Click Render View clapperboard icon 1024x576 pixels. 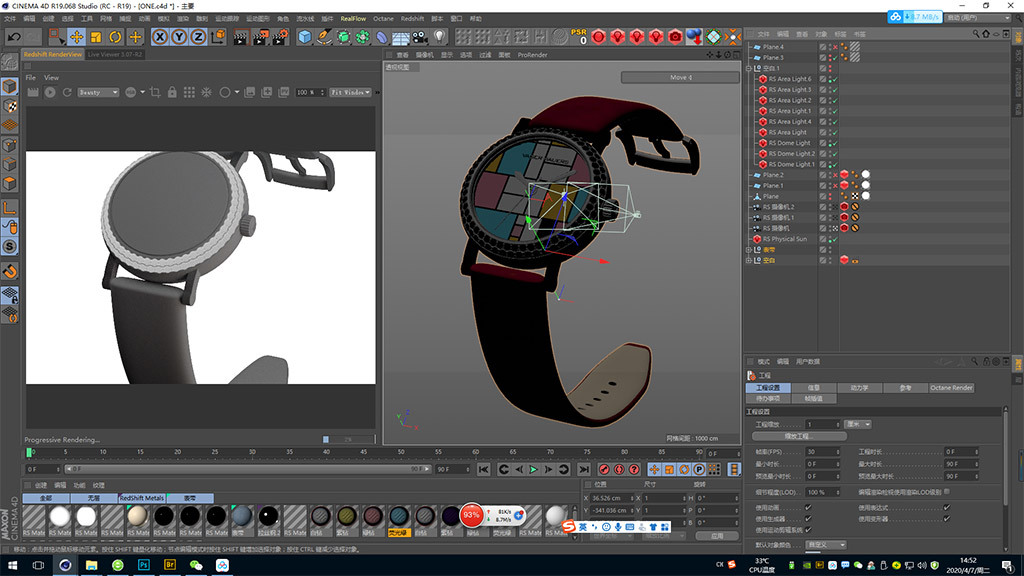(x=241, y=37)
